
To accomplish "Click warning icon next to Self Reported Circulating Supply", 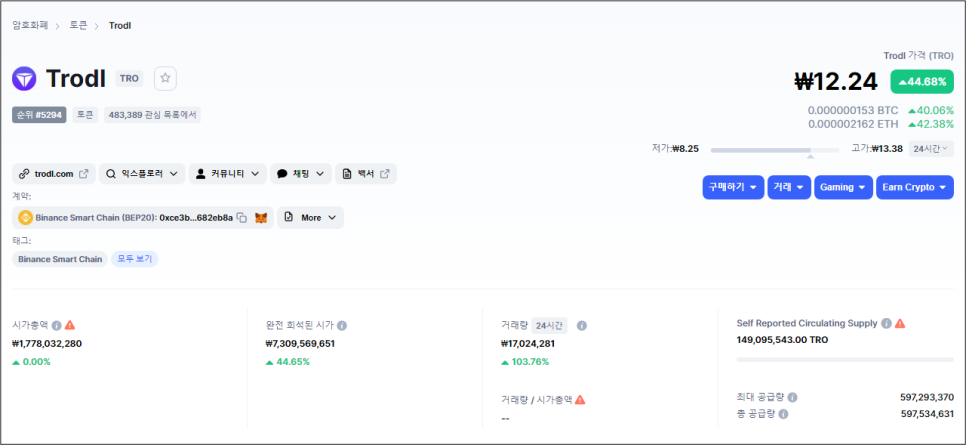I will click(900, 323).
